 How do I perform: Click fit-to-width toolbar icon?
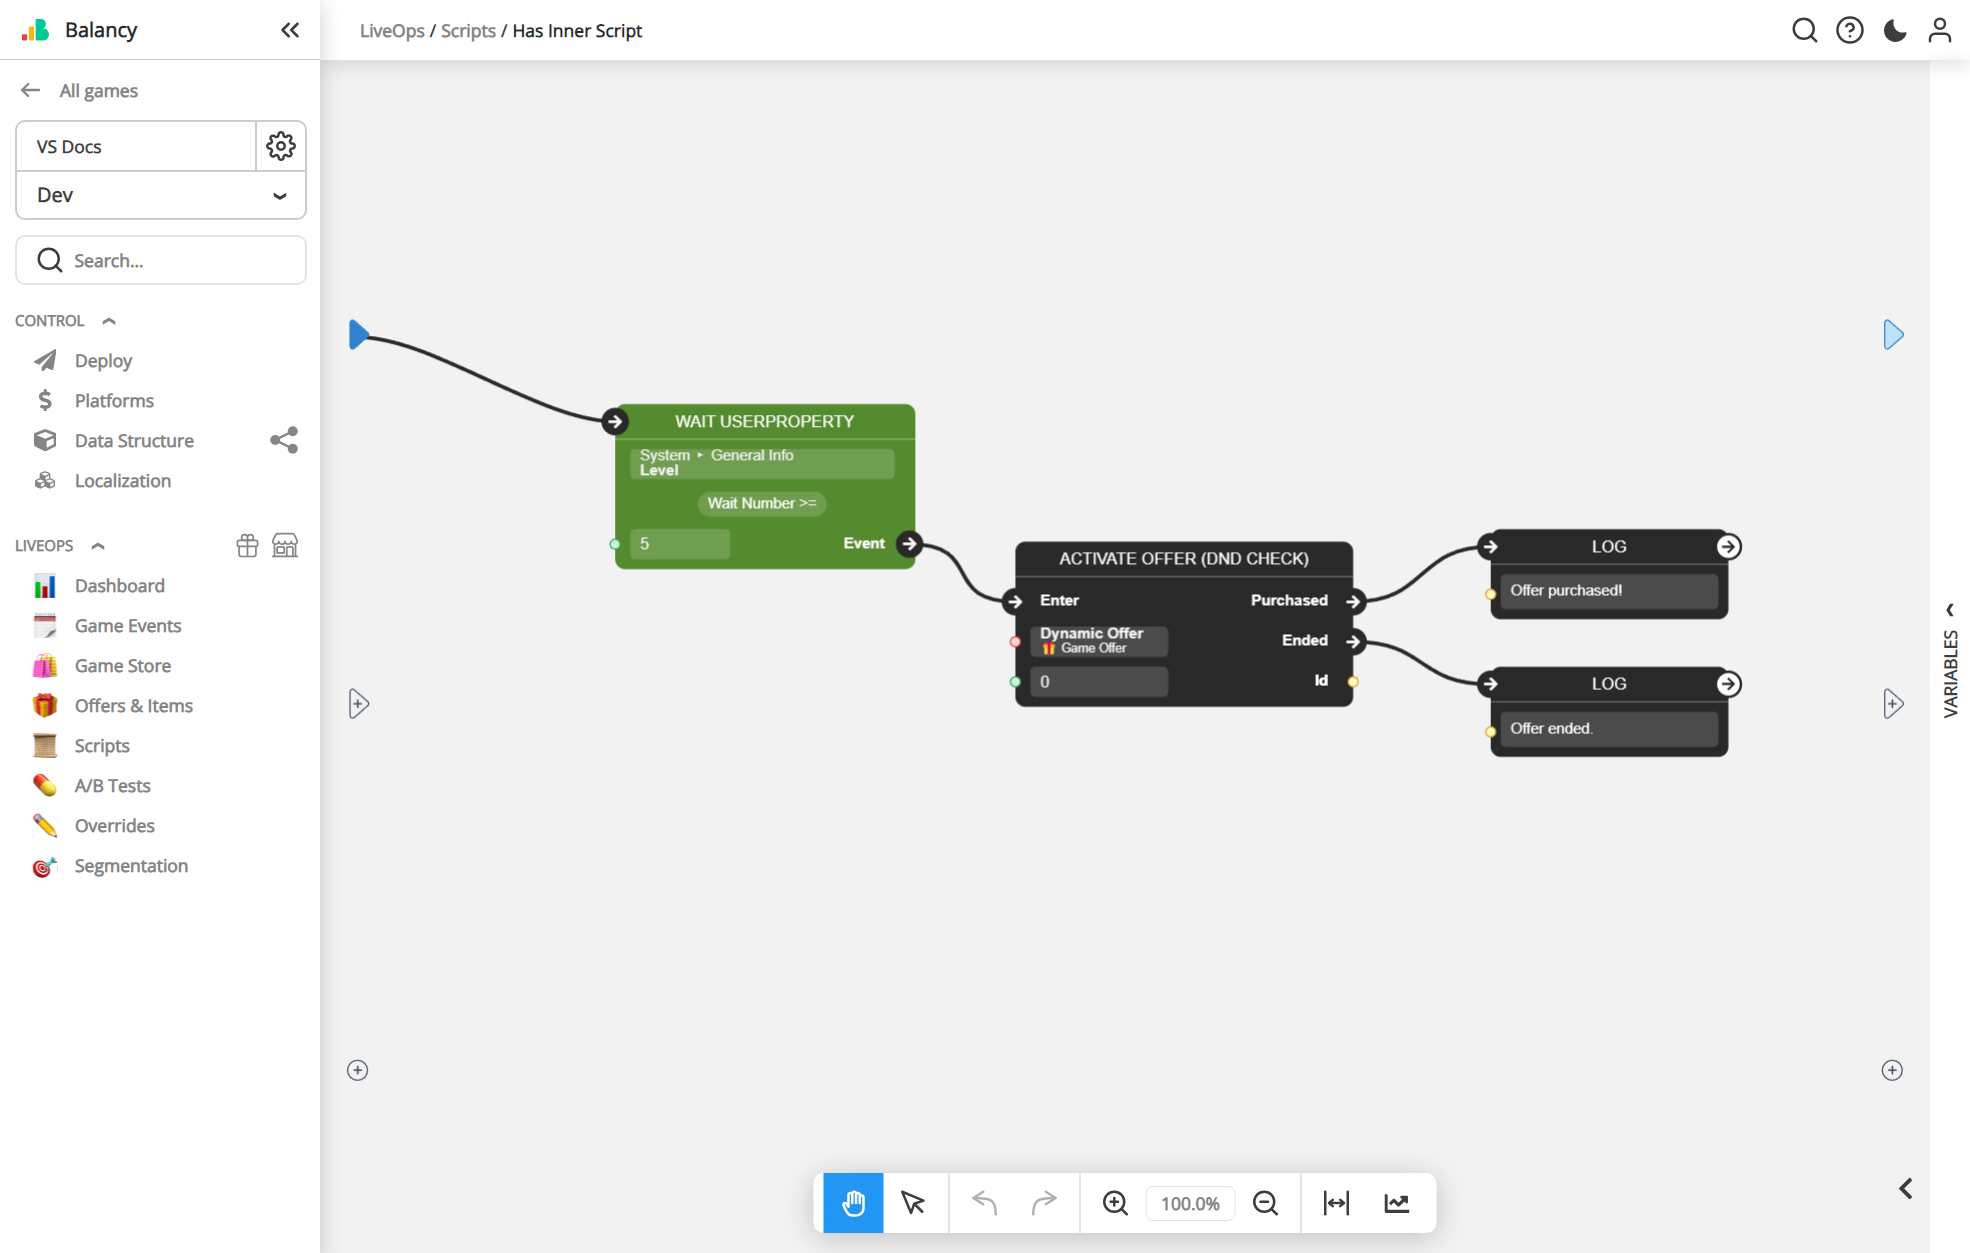click(1336, 1203)
